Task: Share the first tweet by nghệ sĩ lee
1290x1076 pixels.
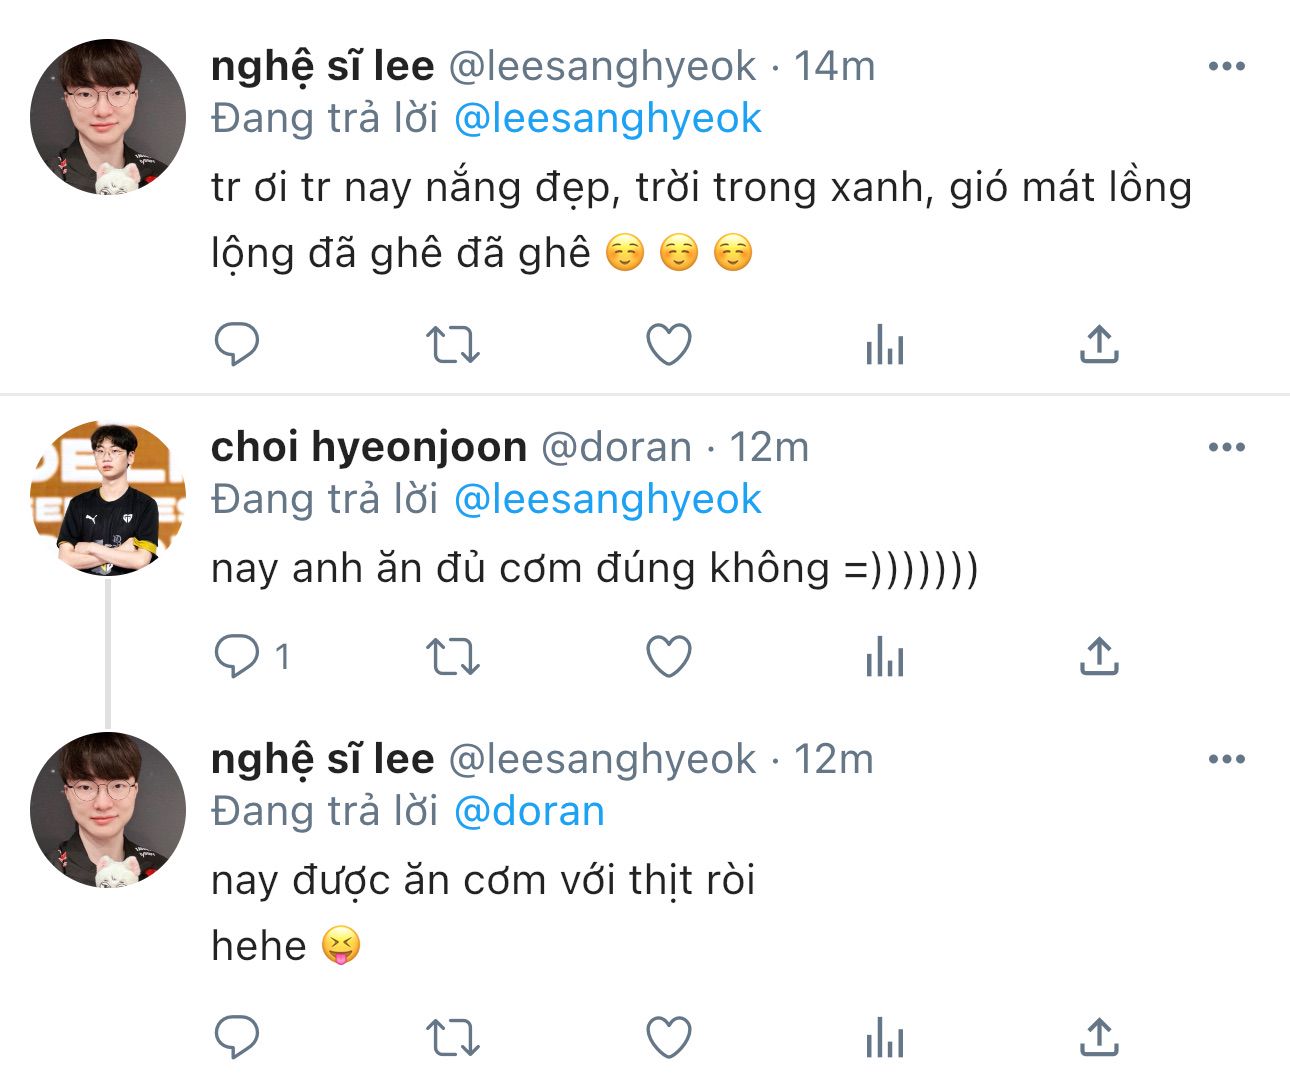Action: (1099, 345)
